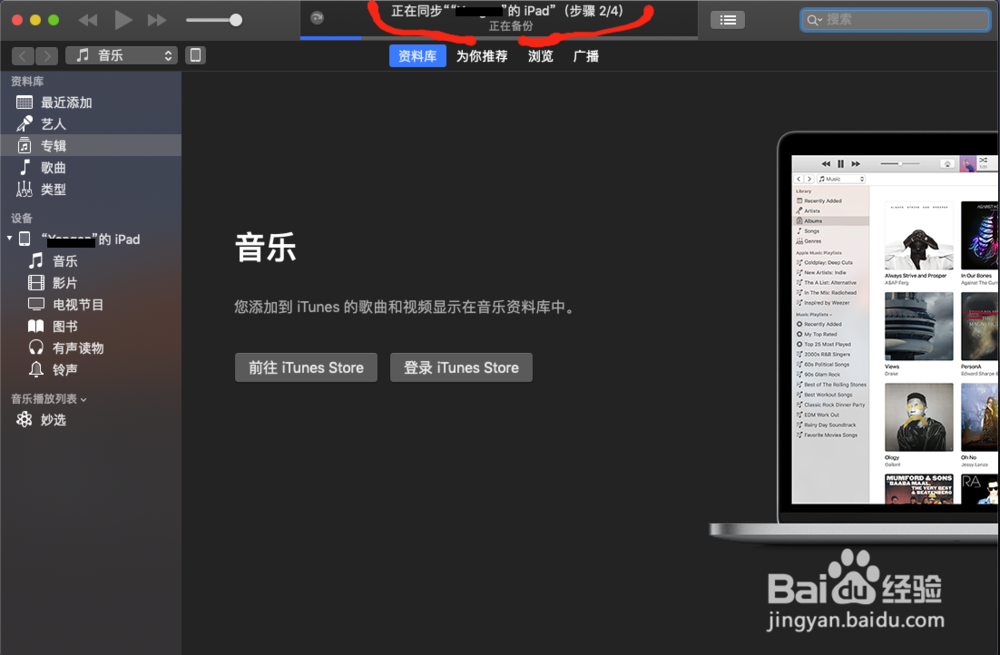Close the iTunes window with red button
This screenshot has width=1000, height=655.
point(17,20)
